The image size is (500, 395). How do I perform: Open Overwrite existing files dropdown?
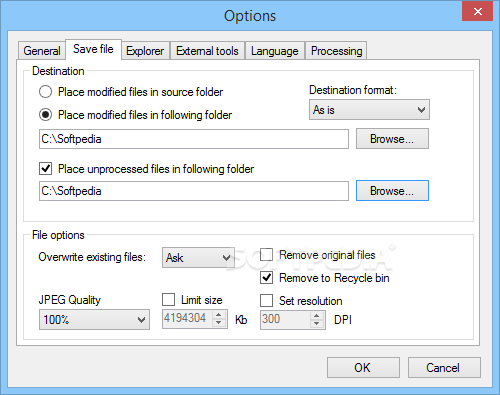click(198, 257)
